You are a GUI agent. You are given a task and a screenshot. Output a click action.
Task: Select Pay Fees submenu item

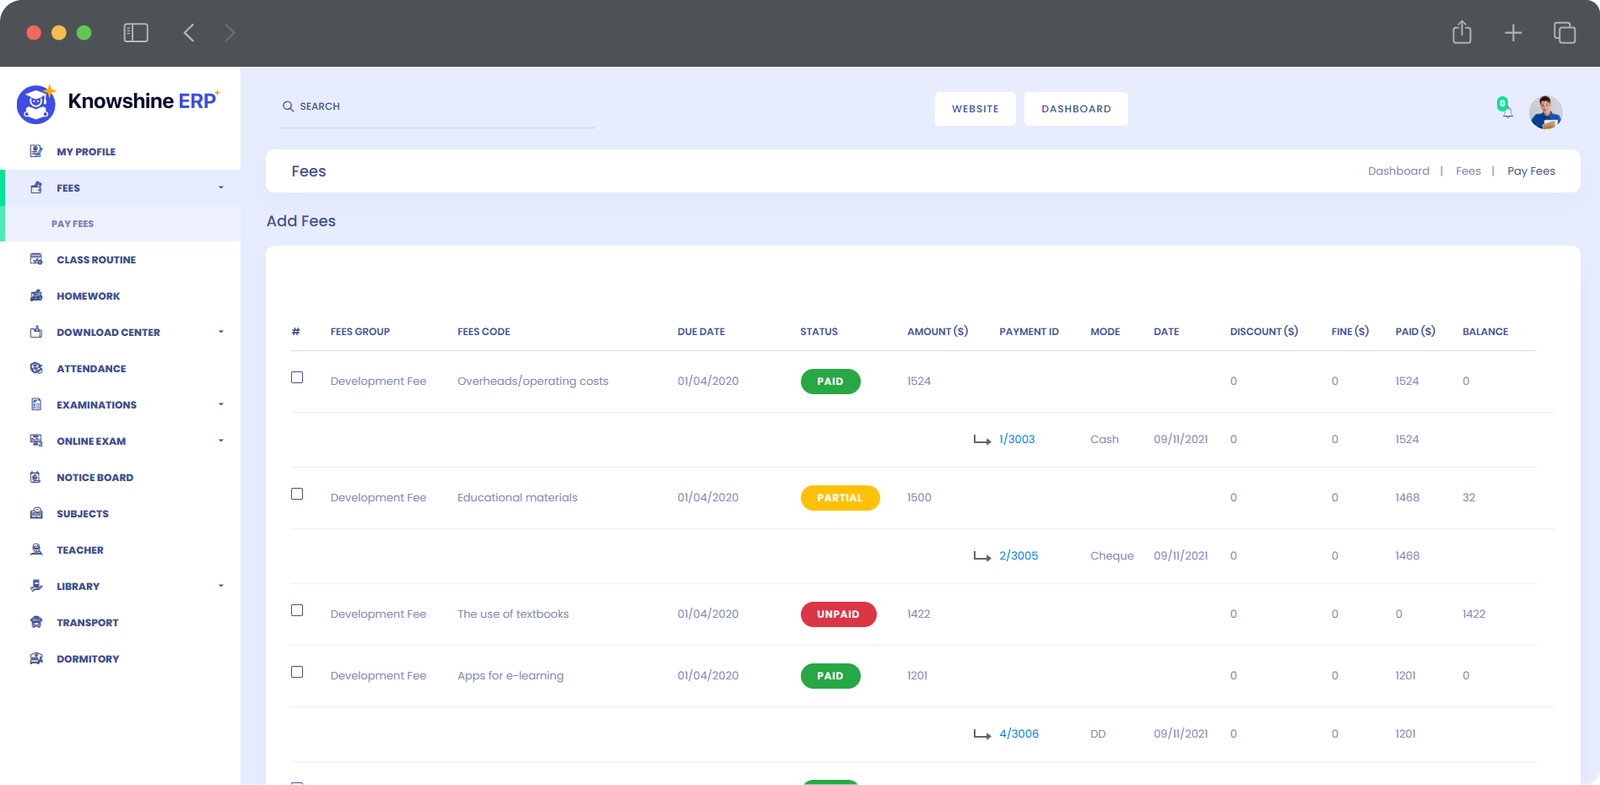(x=73, y=224)
